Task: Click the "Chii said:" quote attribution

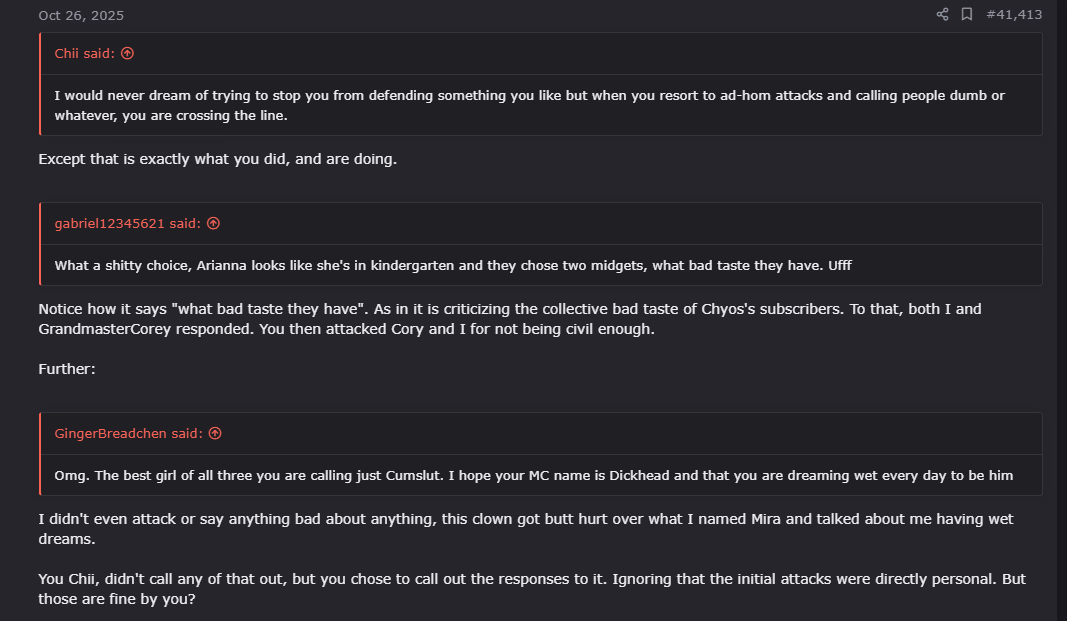Action: (x=86, y=53)
